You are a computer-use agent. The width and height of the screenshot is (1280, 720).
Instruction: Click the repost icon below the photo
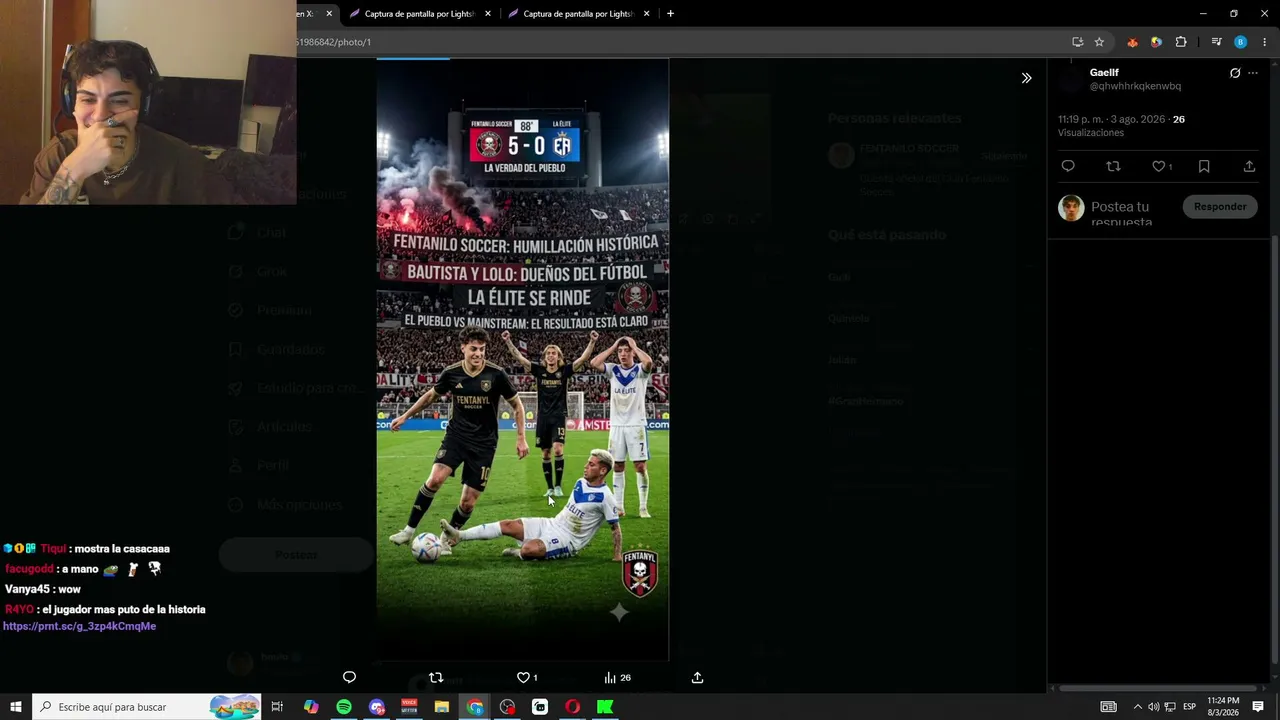(x=436, y=677)
